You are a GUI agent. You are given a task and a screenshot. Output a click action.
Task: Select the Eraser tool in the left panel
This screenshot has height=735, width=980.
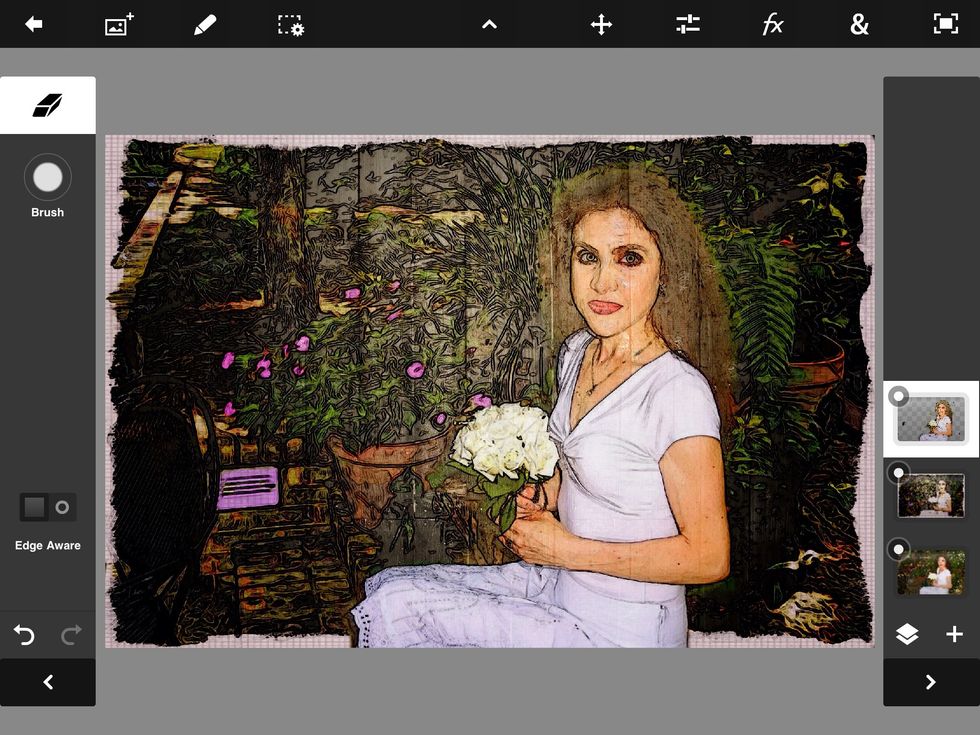[47, 104]
